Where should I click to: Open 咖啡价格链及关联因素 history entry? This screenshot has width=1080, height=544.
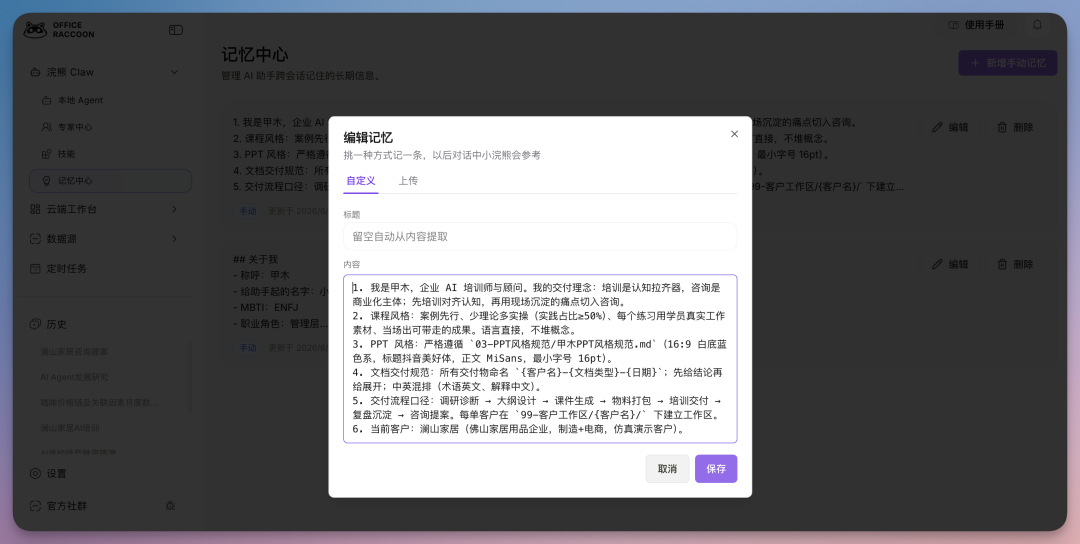click(98, 403)
